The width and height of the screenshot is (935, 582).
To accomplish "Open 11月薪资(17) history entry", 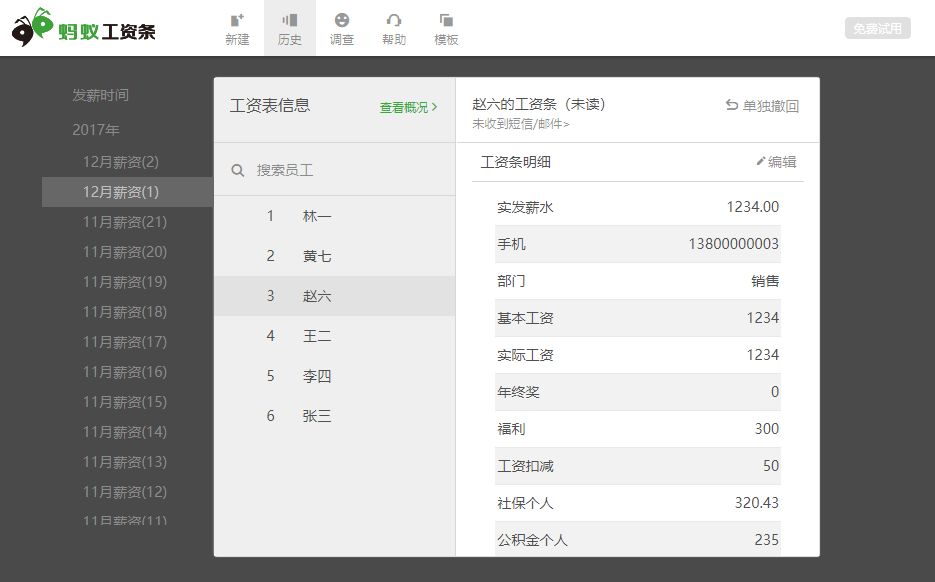I will click(x=125, y=342).
